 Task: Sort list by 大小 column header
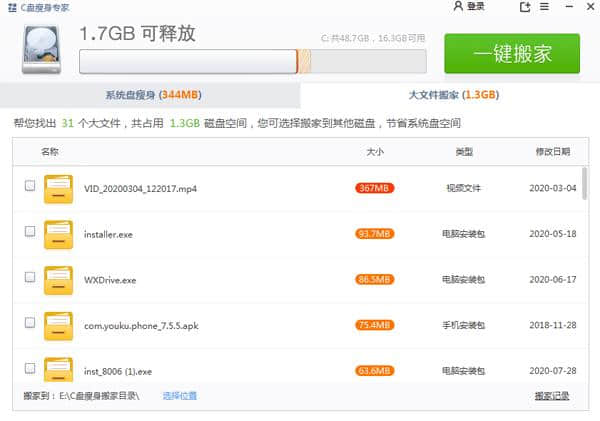click(375, 152)
